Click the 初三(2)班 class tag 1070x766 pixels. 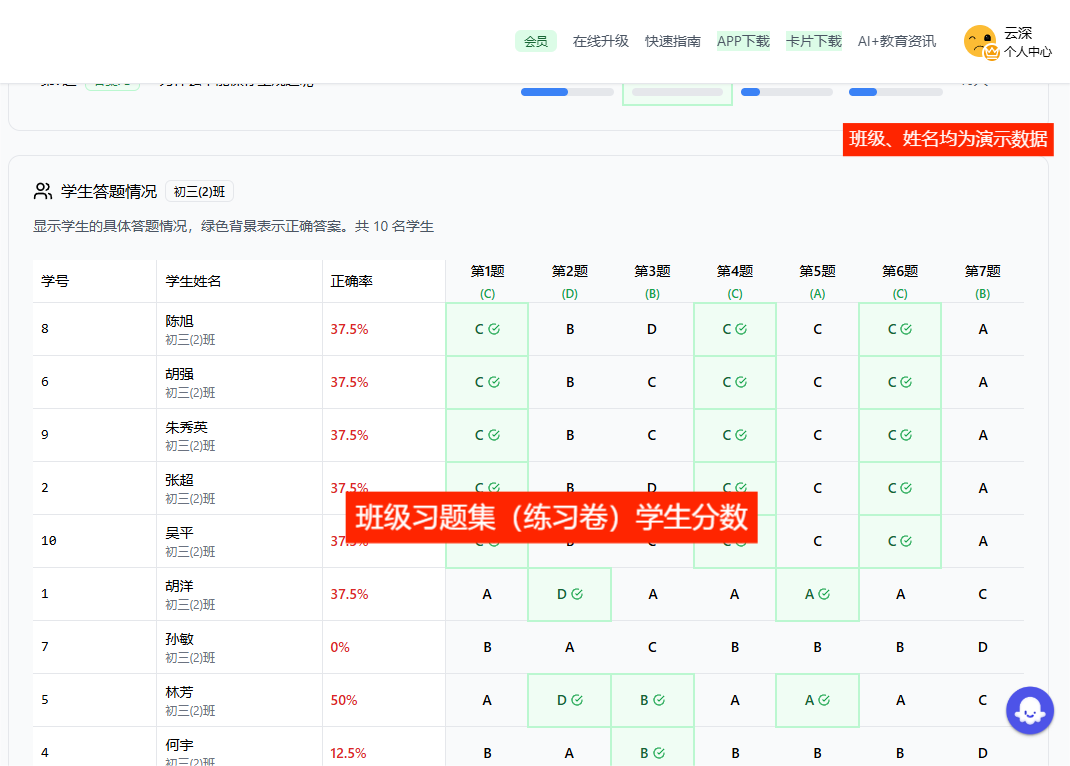tap(199, 192)
